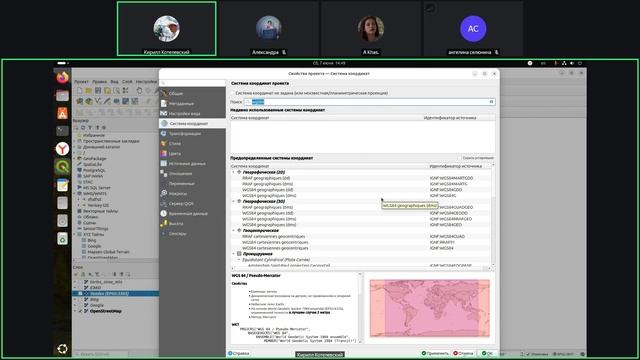The image size is (640, 360).
Task: Select PostgreSQL in the browser panel
Action: pyautogui.click(x=94, y=170)
